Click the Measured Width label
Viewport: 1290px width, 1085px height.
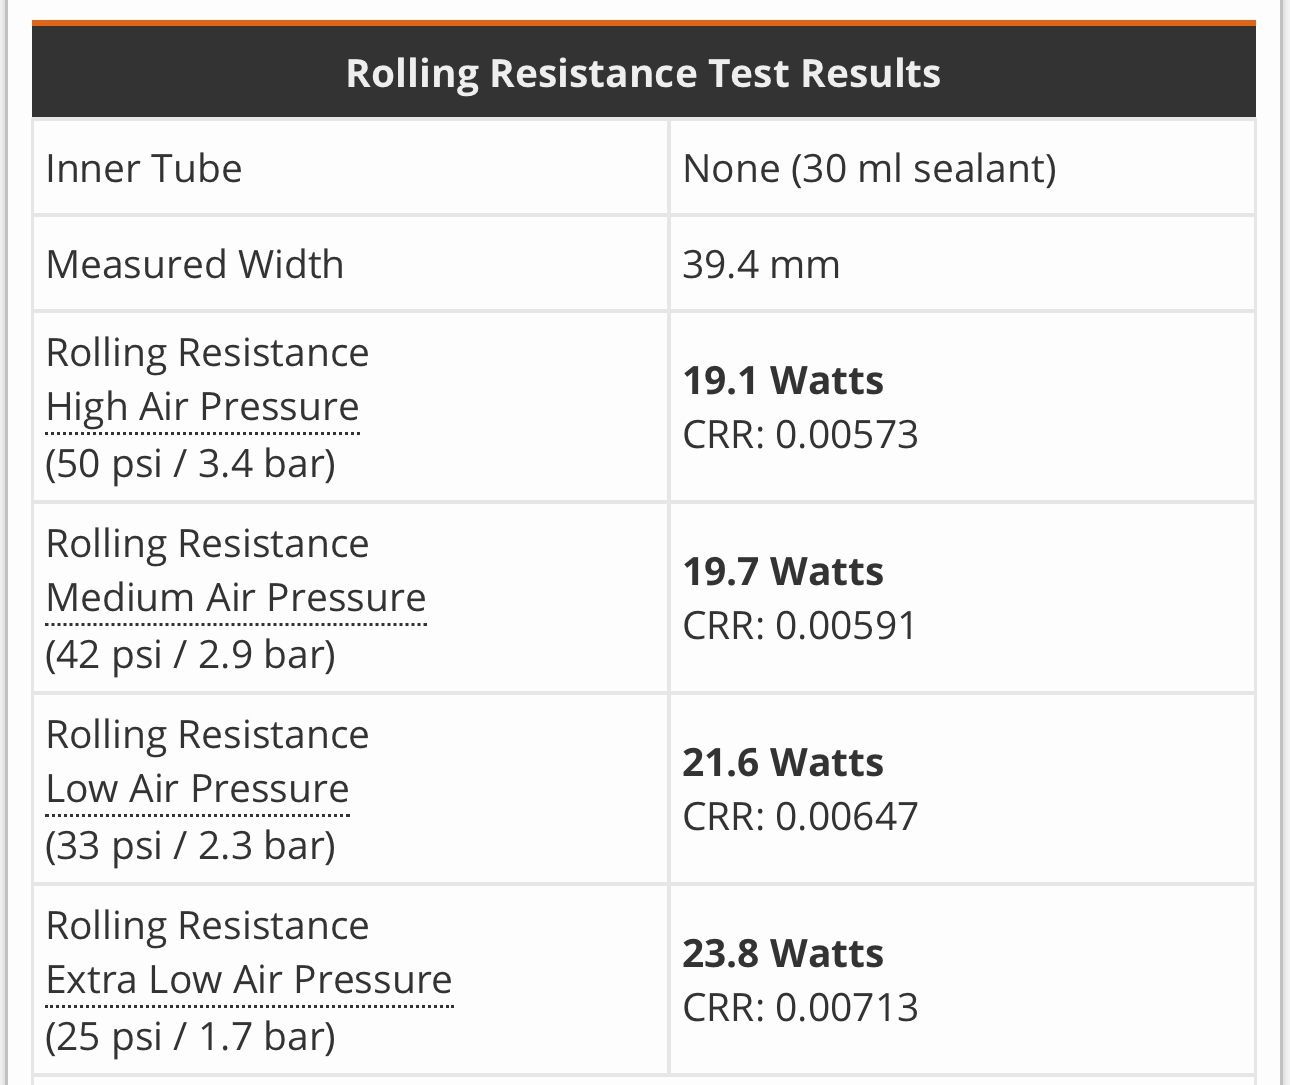coord(195,264)
